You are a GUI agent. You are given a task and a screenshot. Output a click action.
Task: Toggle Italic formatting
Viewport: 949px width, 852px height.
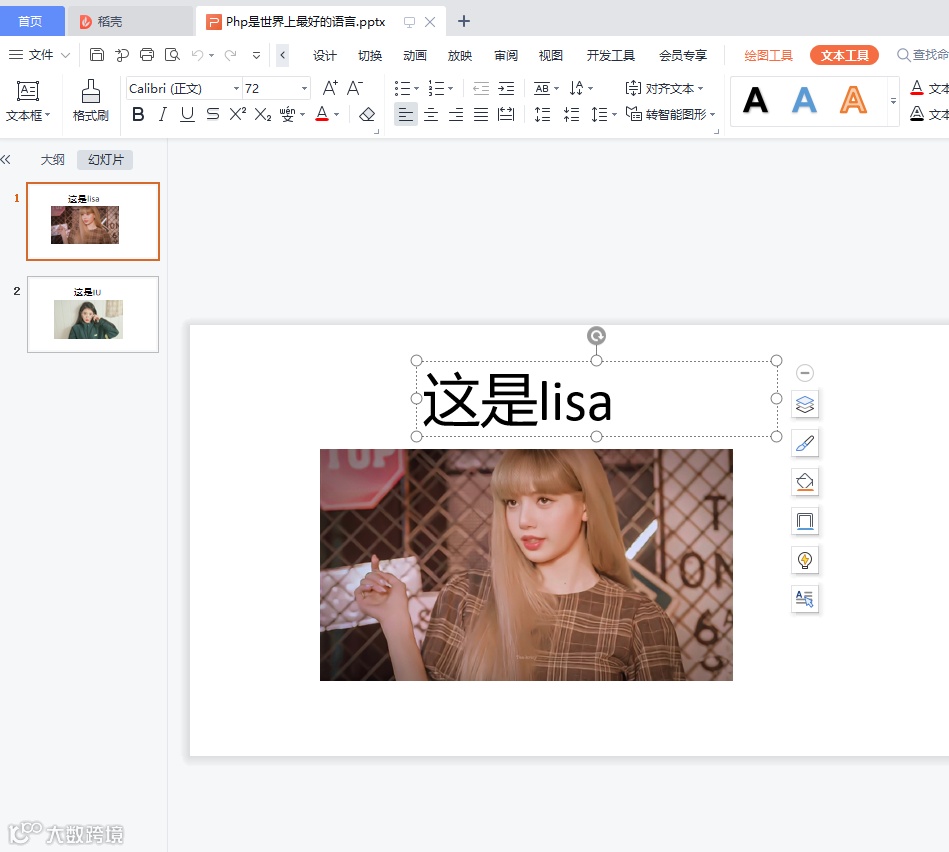162,114
